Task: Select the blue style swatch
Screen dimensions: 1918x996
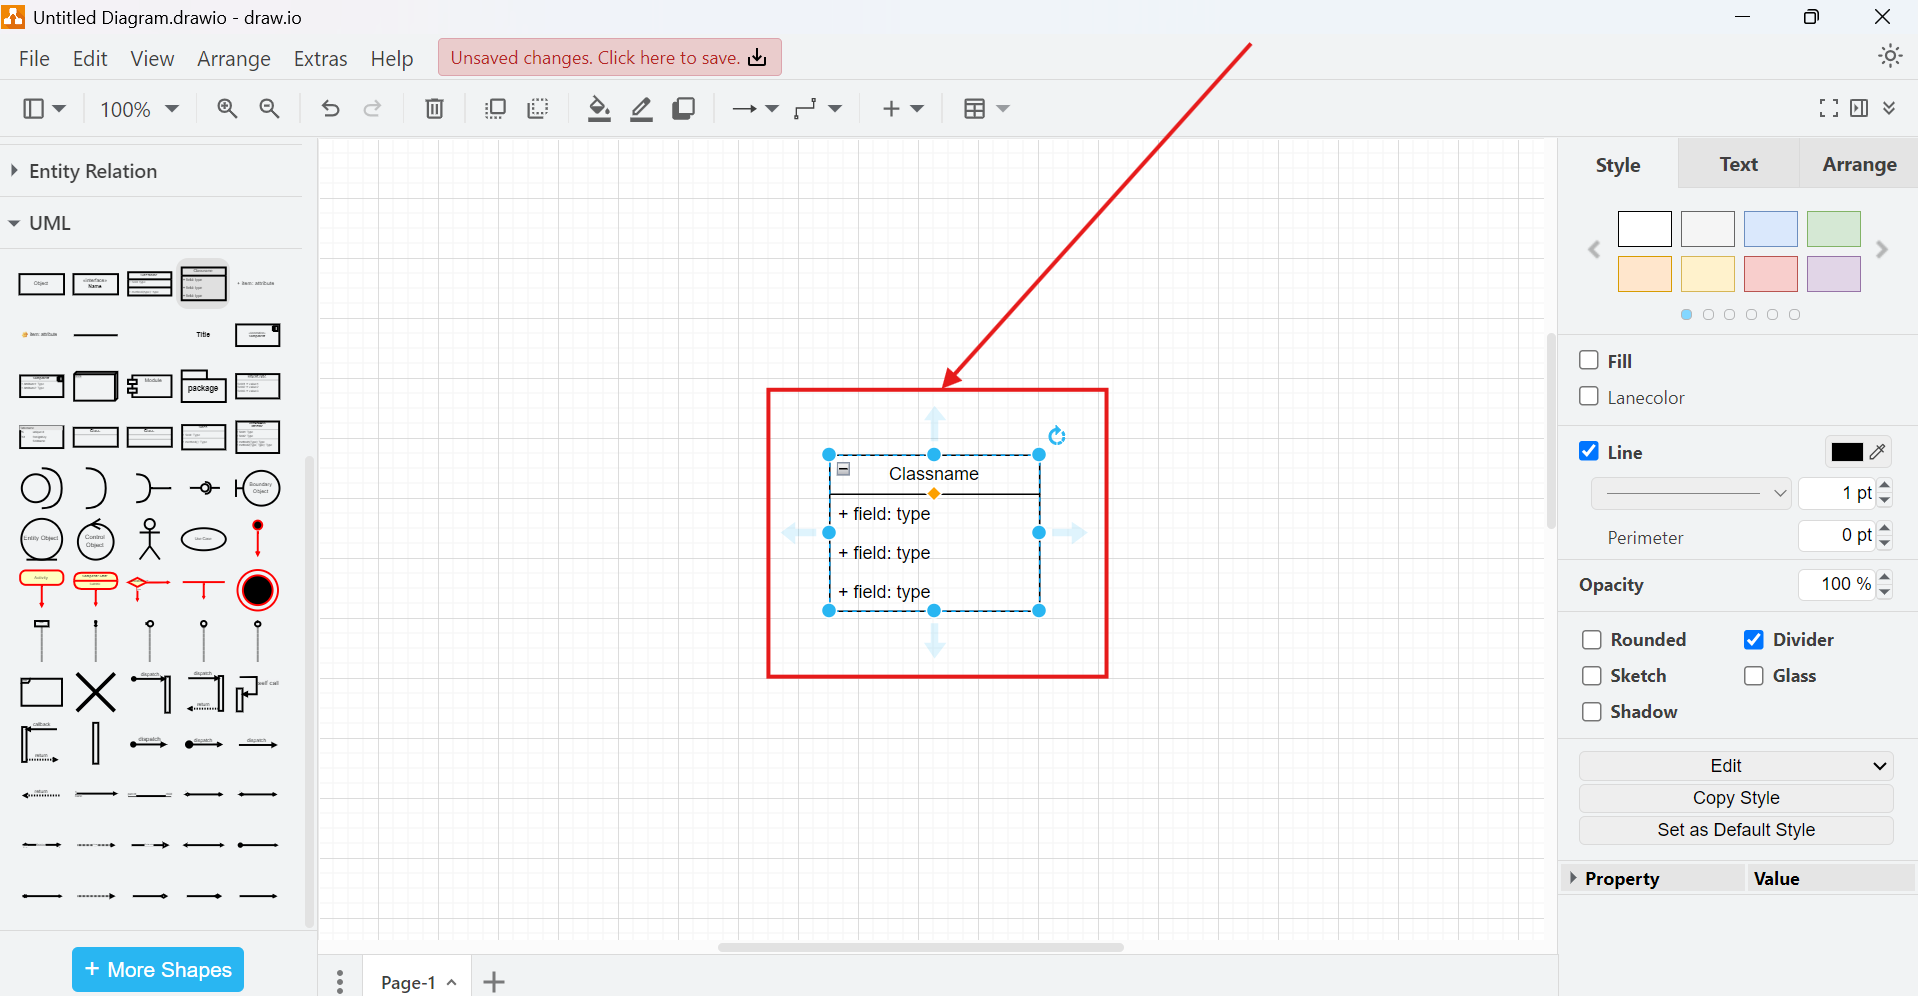Action: (x=1771, y=229)
